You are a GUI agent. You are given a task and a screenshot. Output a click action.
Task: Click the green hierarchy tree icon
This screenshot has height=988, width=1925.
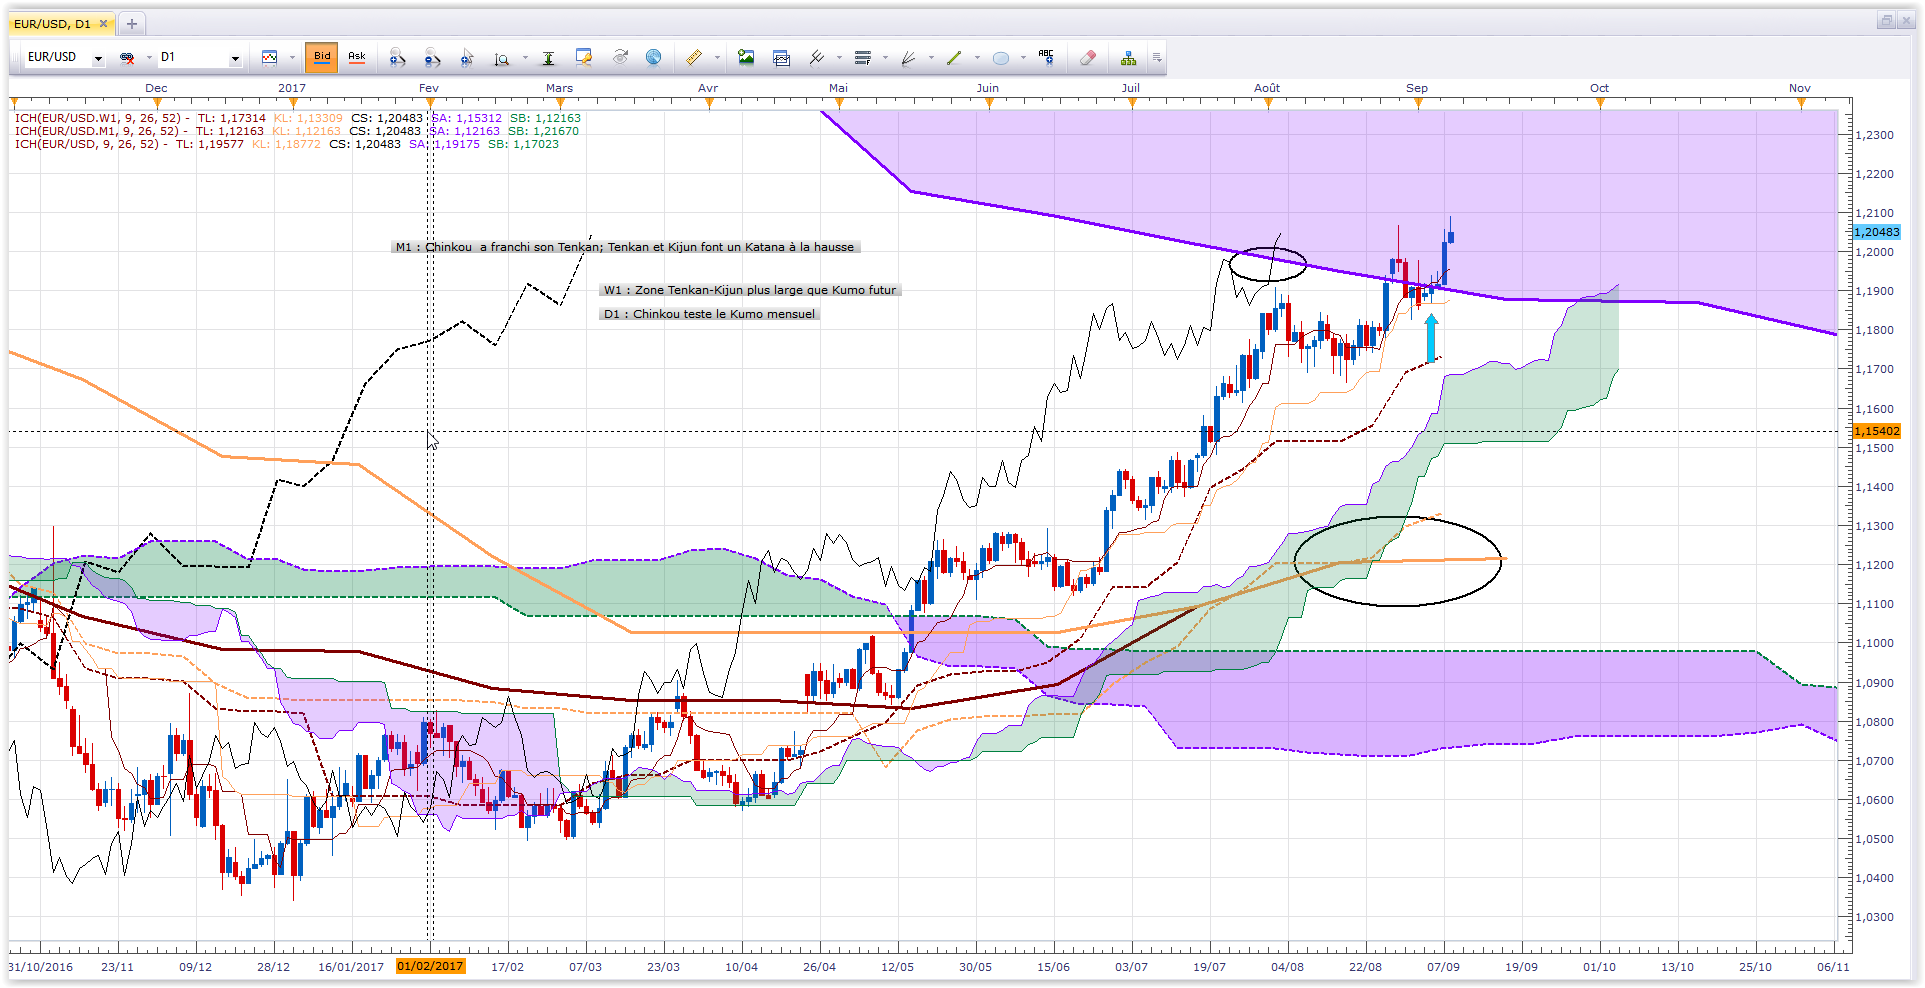[1128, 58]
